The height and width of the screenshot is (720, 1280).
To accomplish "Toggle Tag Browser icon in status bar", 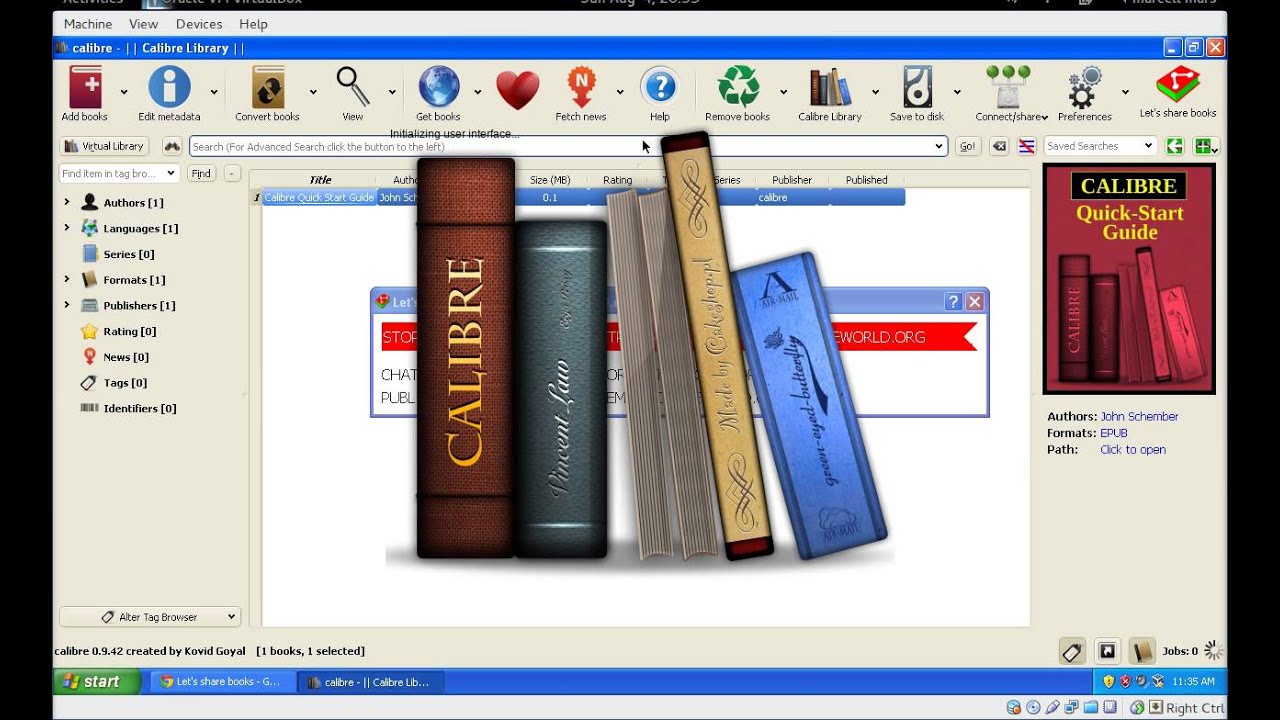I will tap(1072, 652).
